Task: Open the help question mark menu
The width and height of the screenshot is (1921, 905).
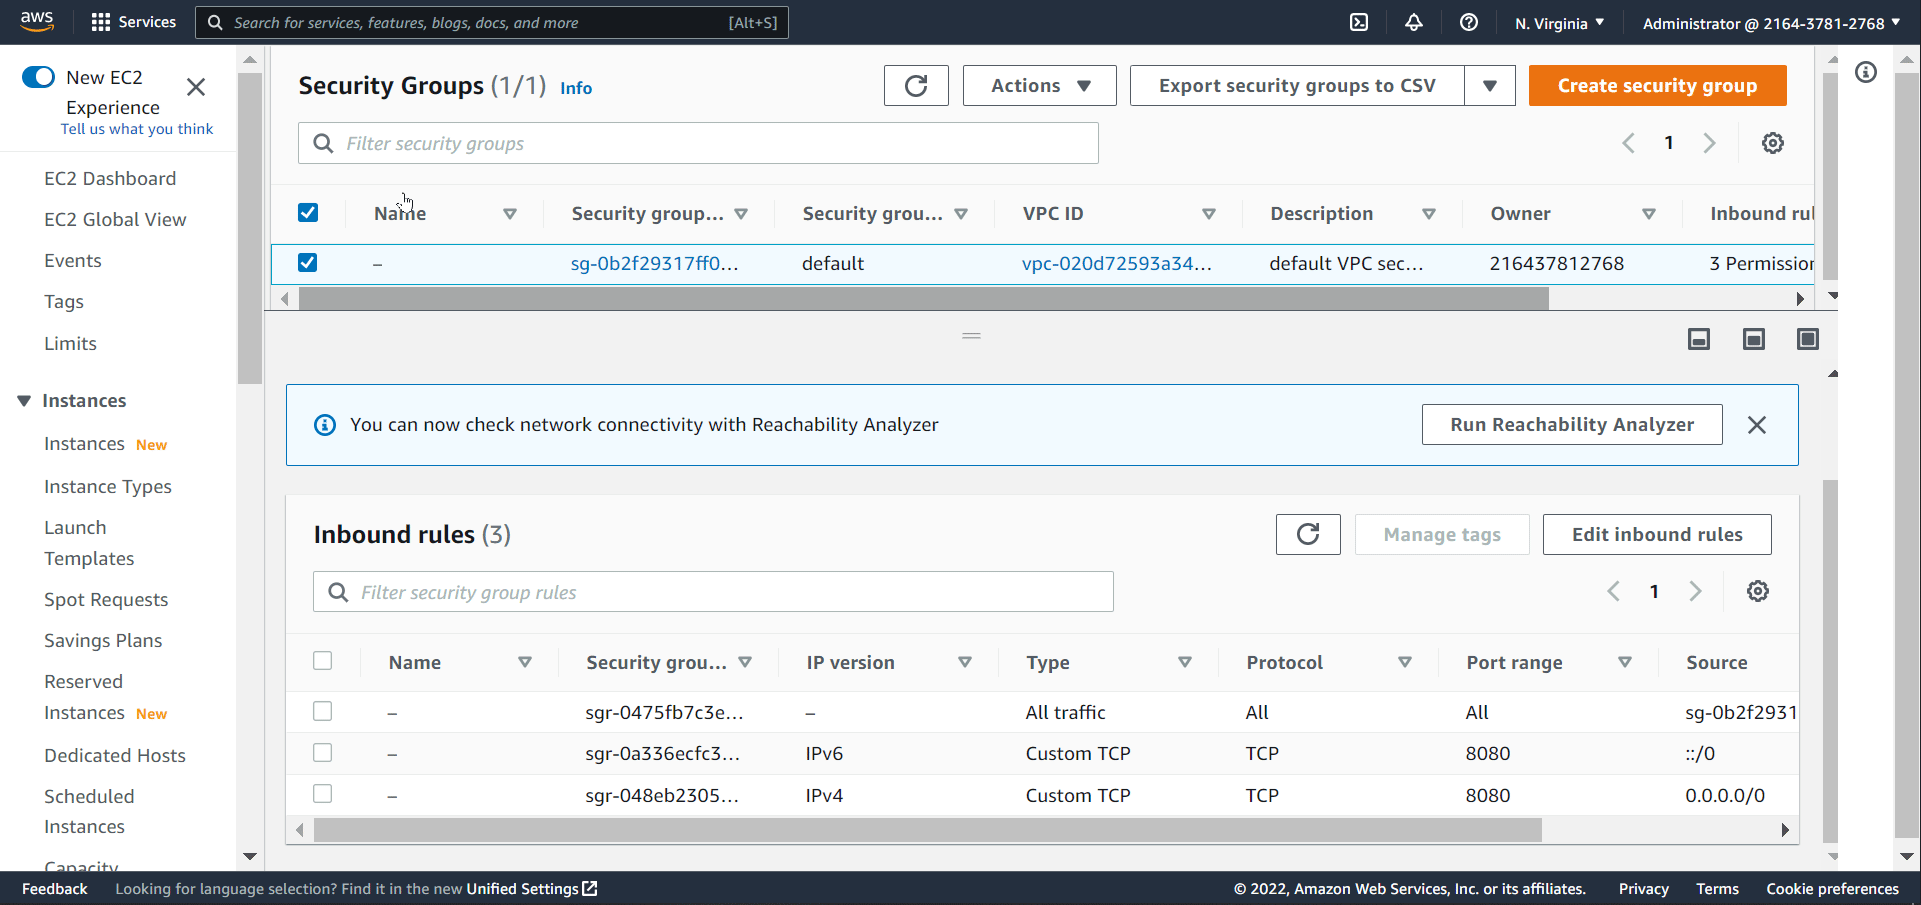Action: [1468, 22]
